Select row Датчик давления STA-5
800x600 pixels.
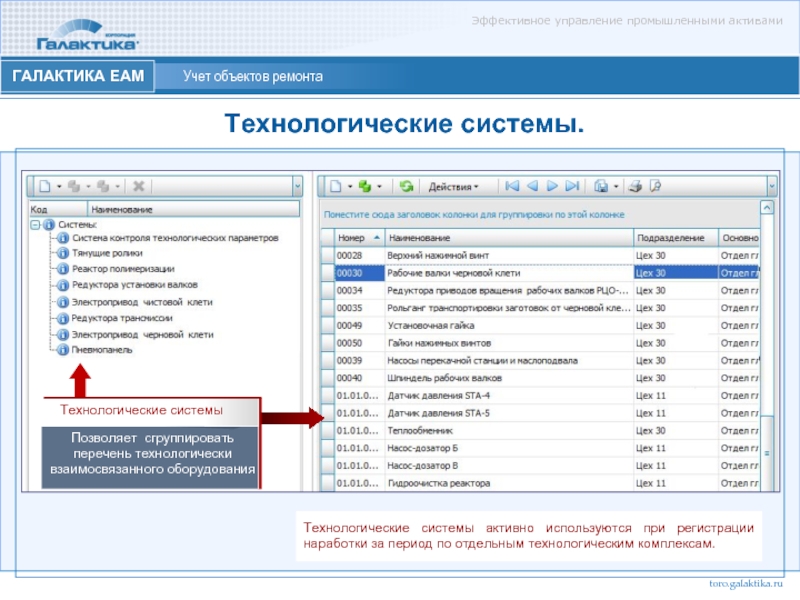tap(540, 413)
